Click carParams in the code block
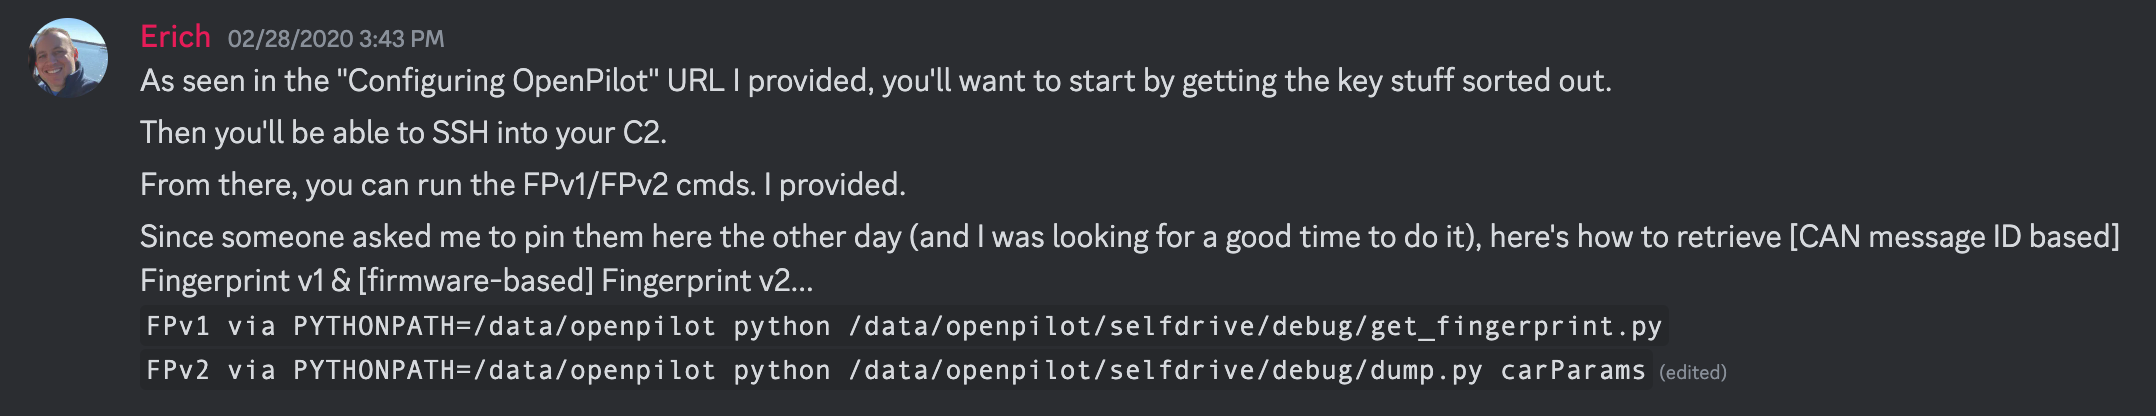Image resolution: width=2156 pixels, height=416 pixels. pyautogui.click(x=1573, y=370)
